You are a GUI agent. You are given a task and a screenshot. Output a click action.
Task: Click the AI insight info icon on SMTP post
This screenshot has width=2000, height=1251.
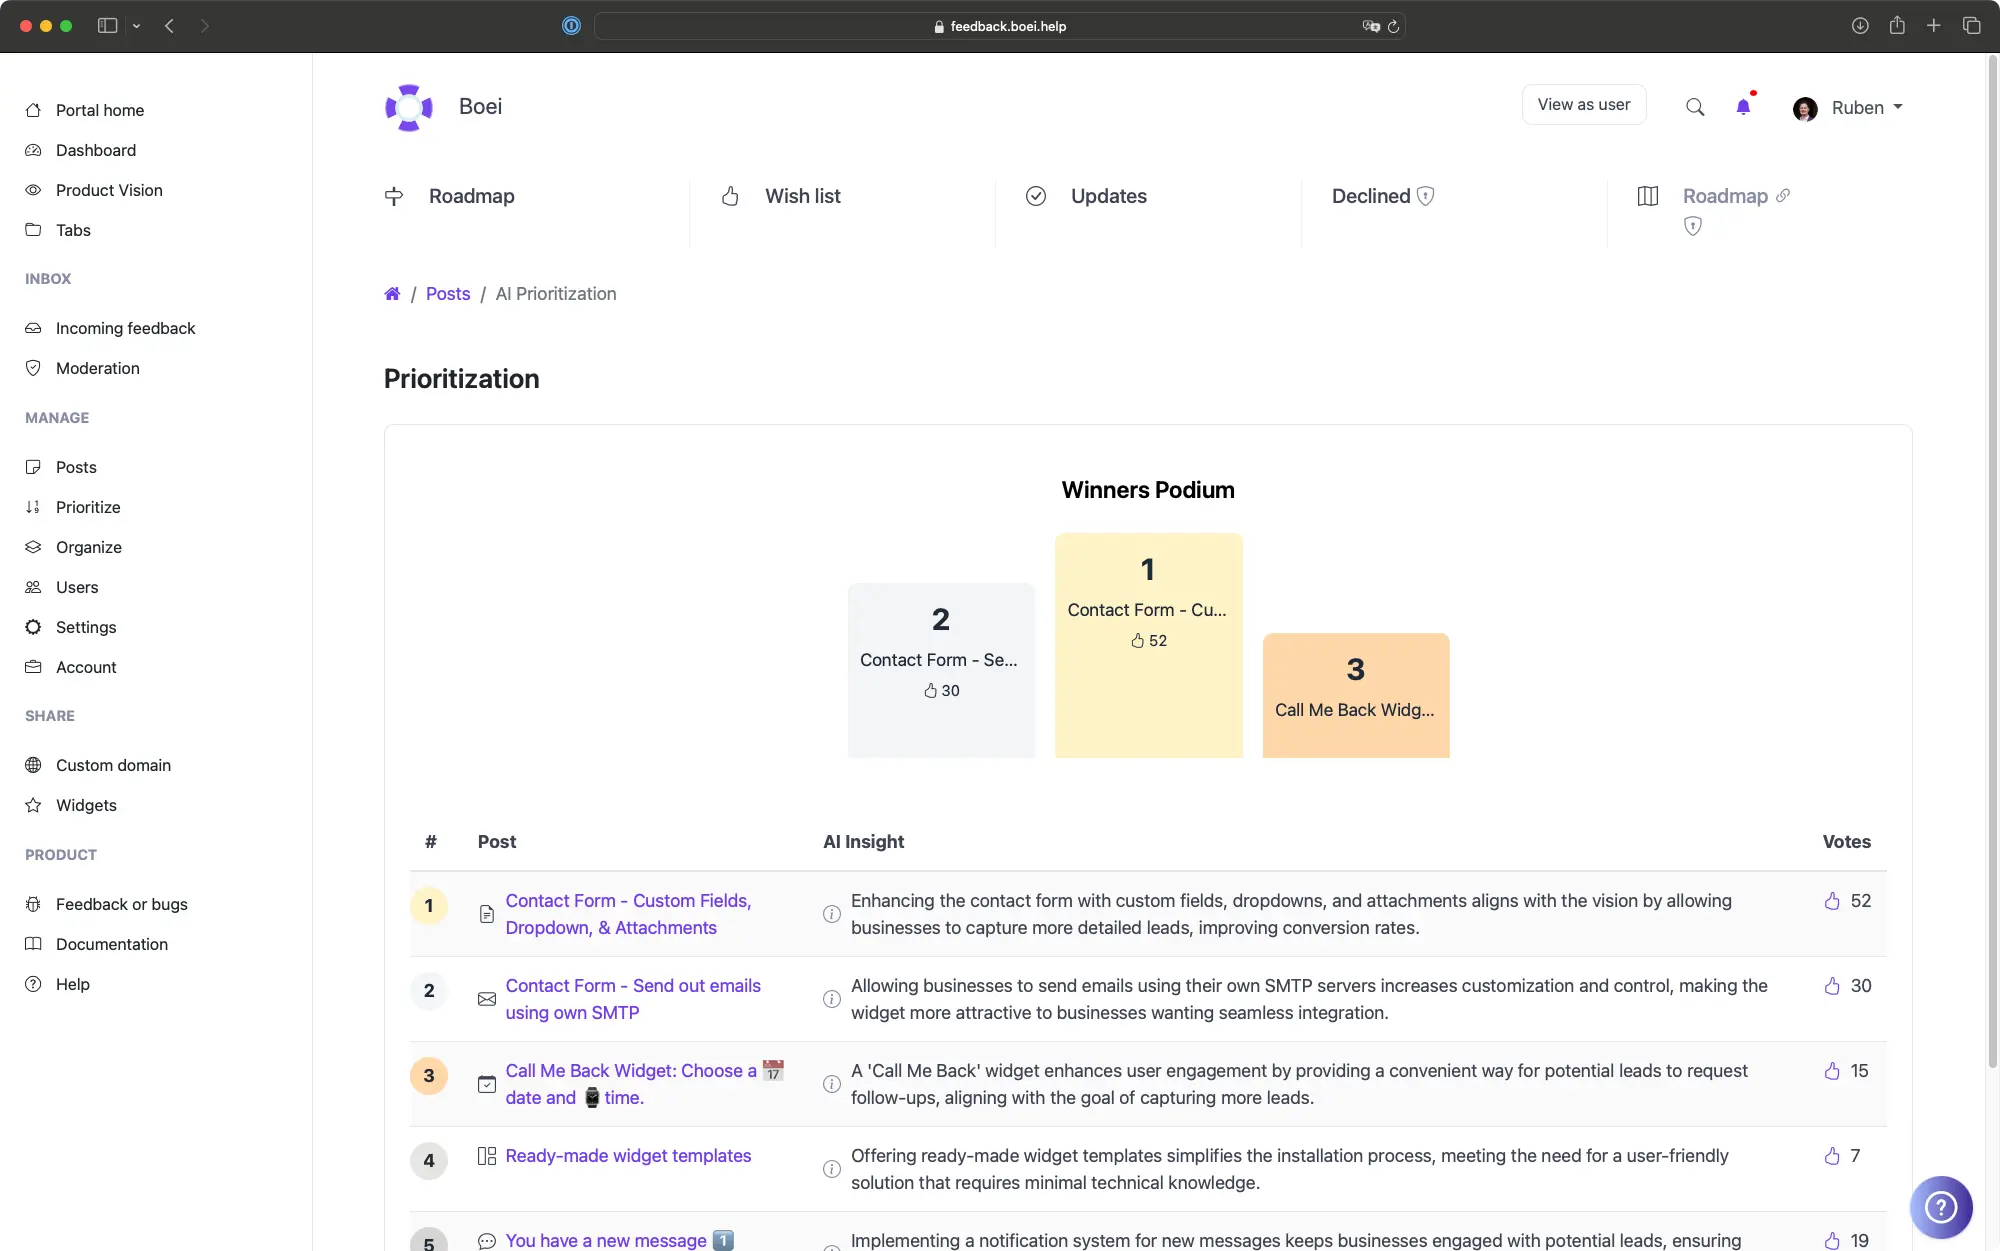(x=831, y=999)
